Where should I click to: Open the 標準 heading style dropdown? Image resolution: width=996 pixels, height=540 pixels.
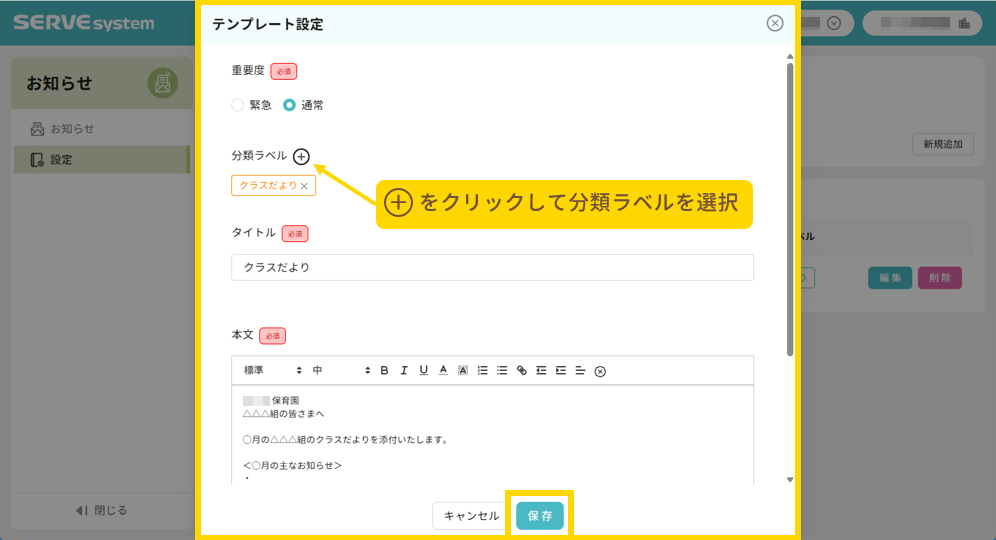tap(272, 371)
